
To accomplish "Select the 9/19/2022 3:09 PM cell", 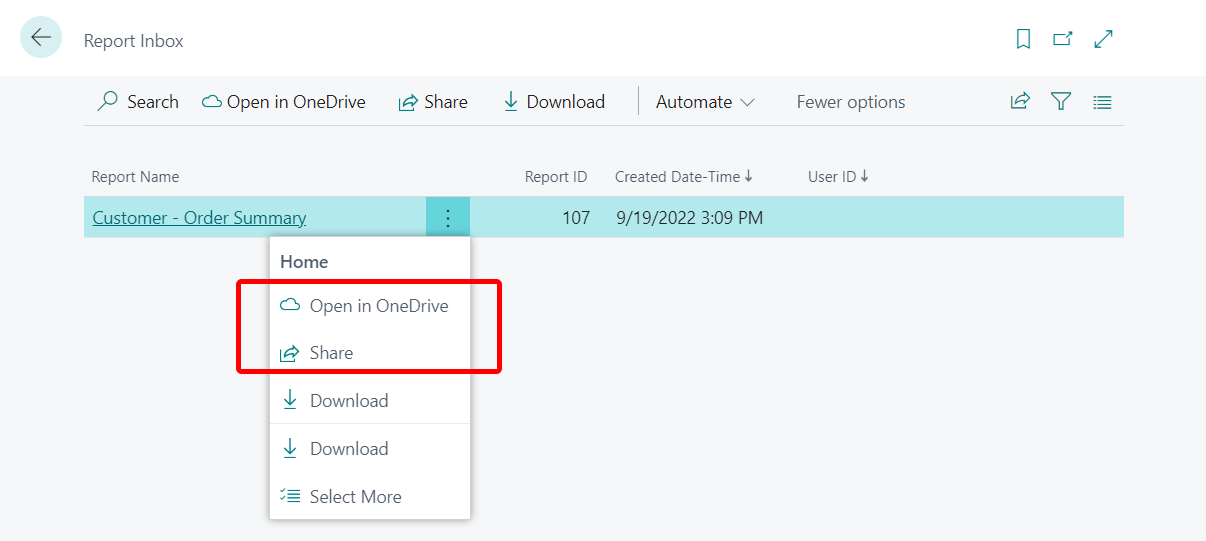I will pos(690,217).
